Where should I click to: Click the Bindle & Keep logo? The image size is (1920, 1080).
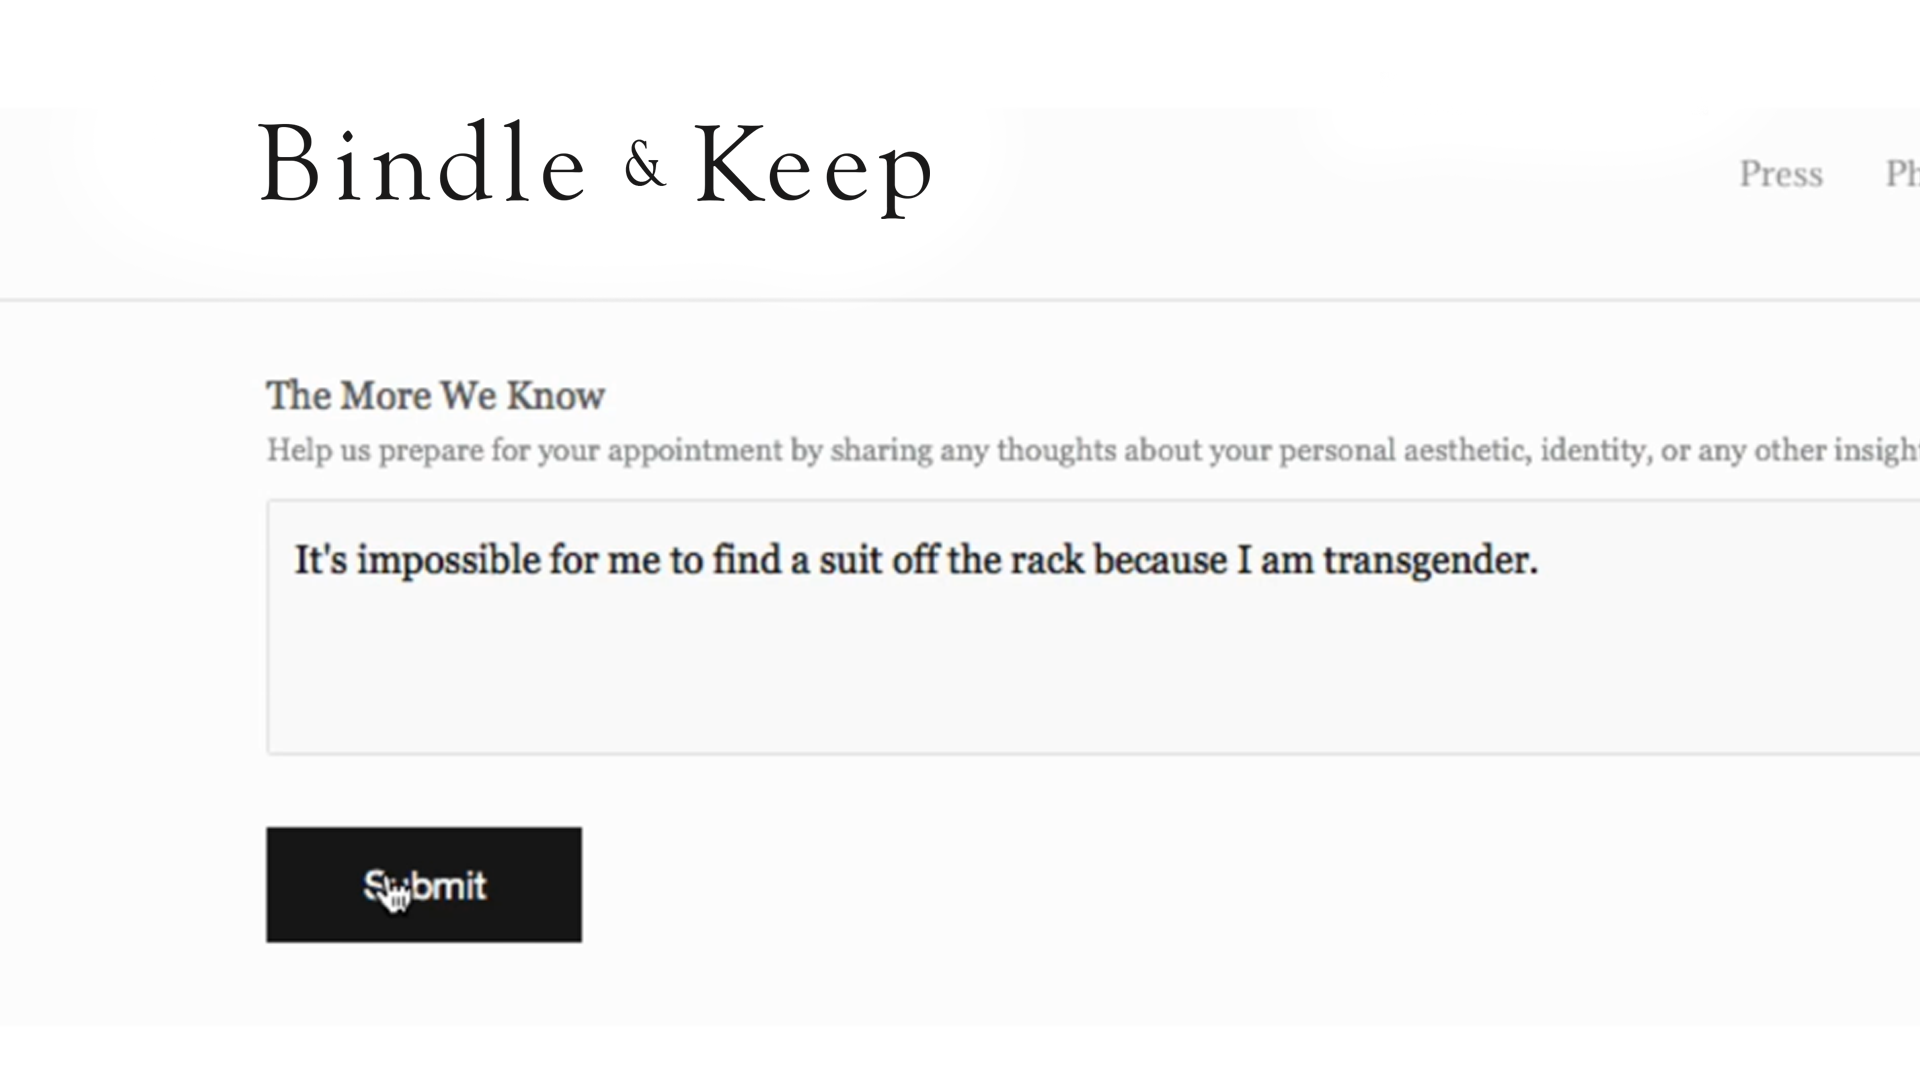[596, 165]
